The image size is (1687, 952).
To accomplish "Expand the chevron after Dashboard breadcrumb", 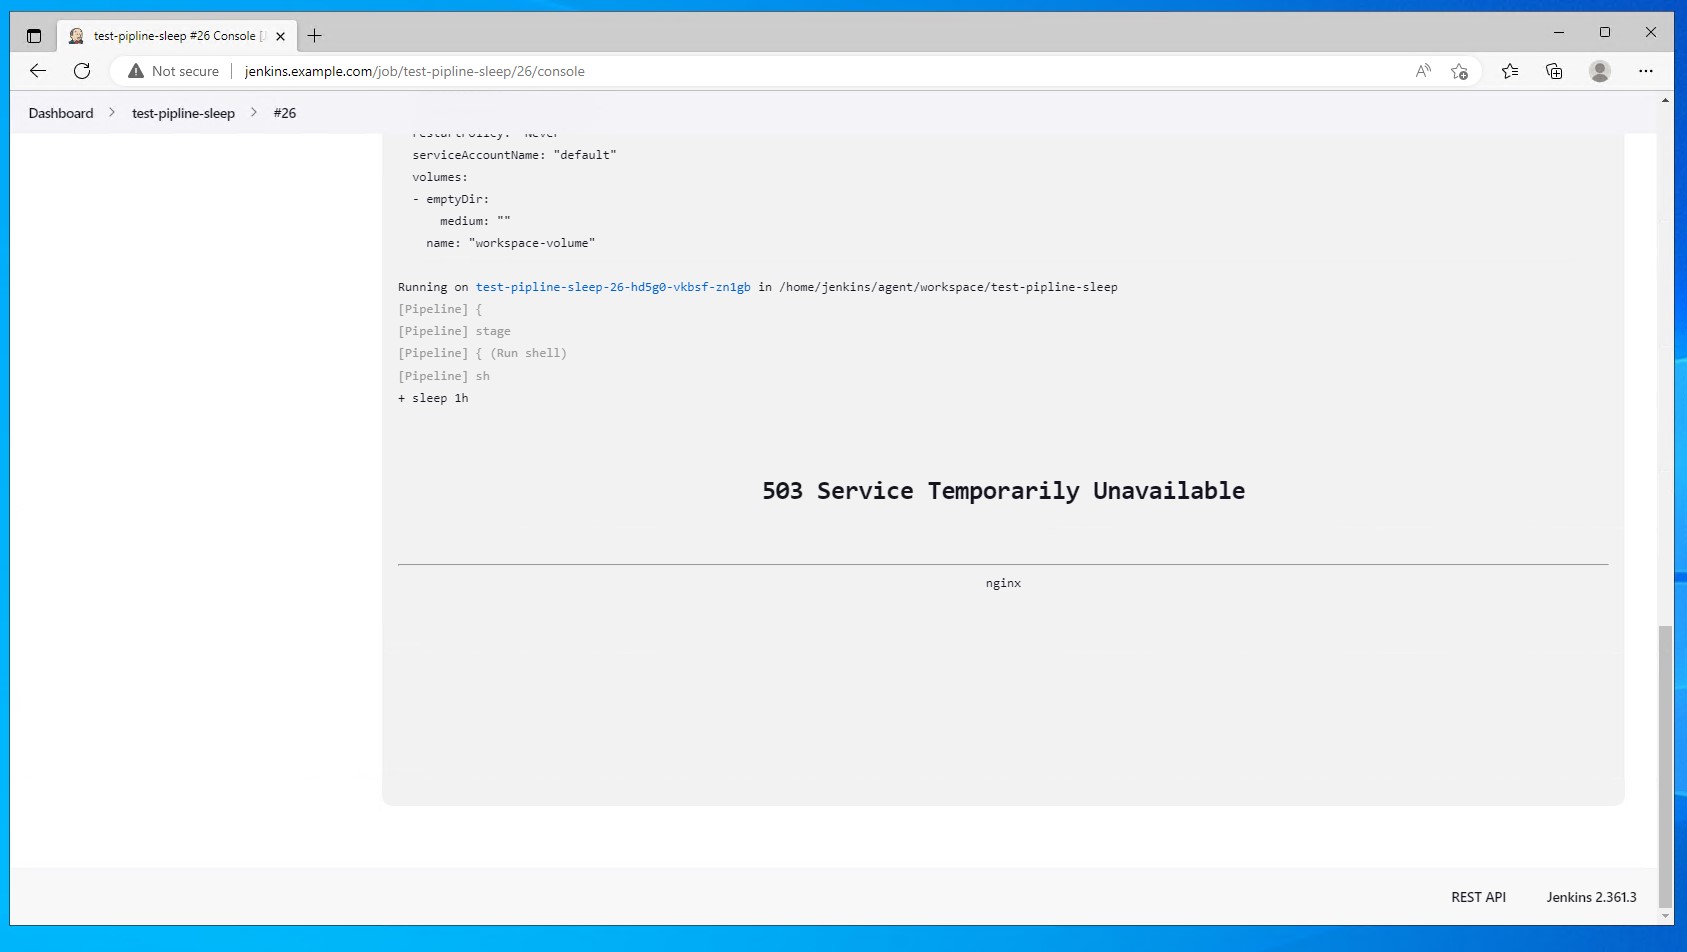I will pyautogui.click(x=112, y=113).
